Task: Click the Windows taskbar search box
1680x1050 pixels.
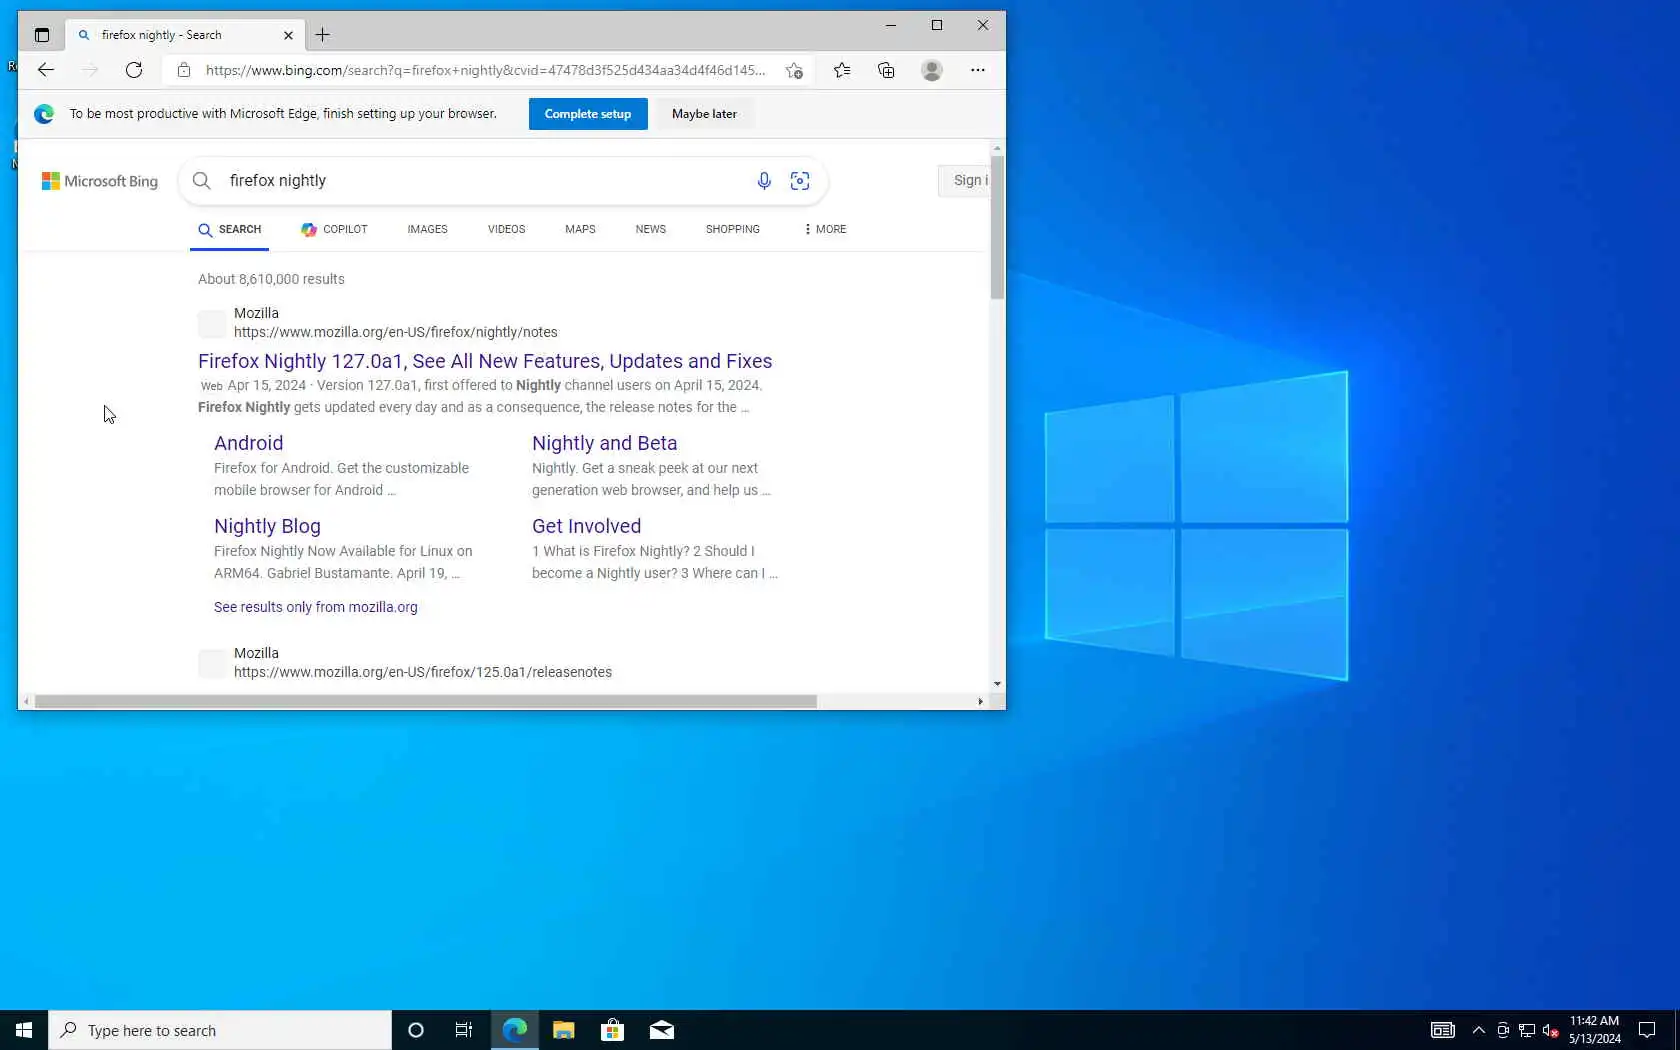Action: coord(220,1030)
